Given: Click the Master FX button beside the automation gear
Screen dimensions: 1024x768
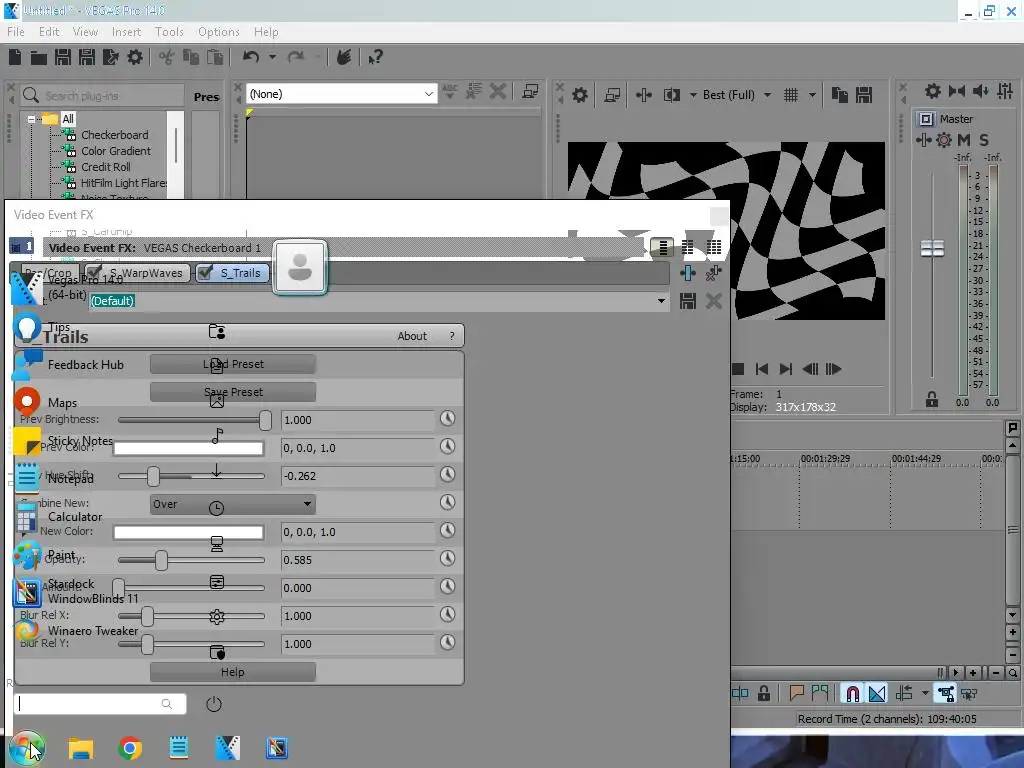Looking at the screenshot, I should click(923, 140).
